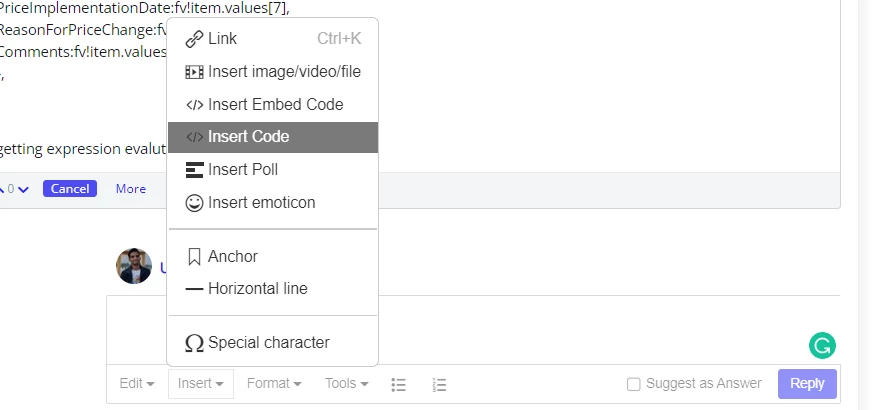Click the Reply button
Image resolution: width=872 pixels, height=410 pixels.
click(x=807, y=383)
